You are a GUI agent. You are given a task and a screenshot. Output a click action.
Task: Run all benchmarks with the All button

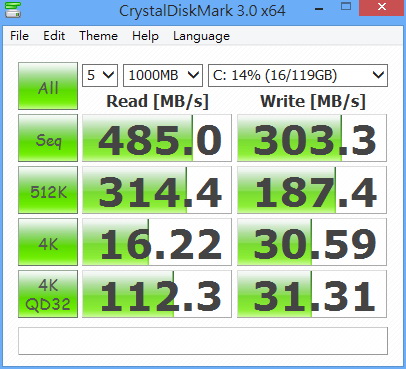pos(48,86)
